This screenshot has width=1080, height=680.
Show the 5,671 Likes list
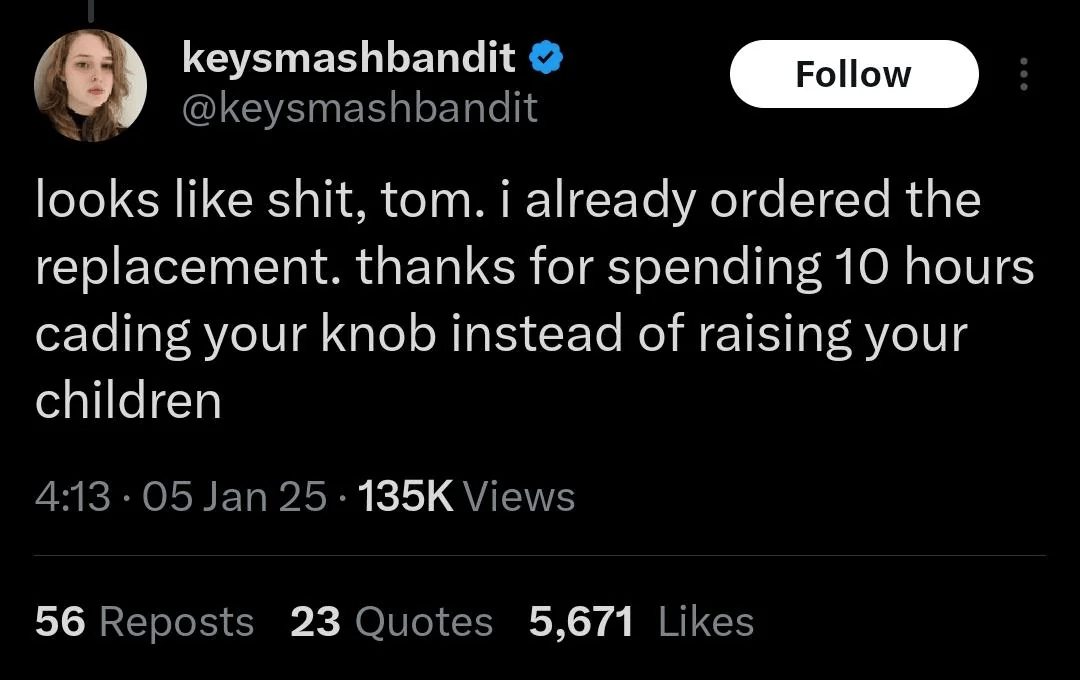[x=641, y=621]
